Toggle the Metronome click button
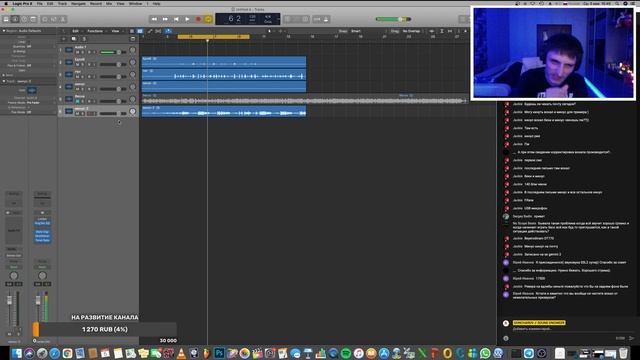Screen dimensions: 640x360 pyautogui.click(x=326, y=19)
